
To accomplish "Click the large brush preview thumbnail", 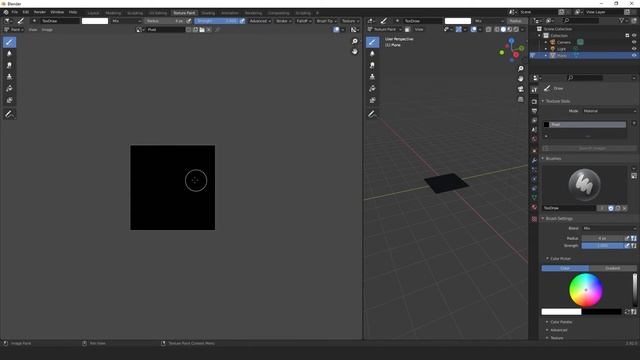I will (584, 185).
